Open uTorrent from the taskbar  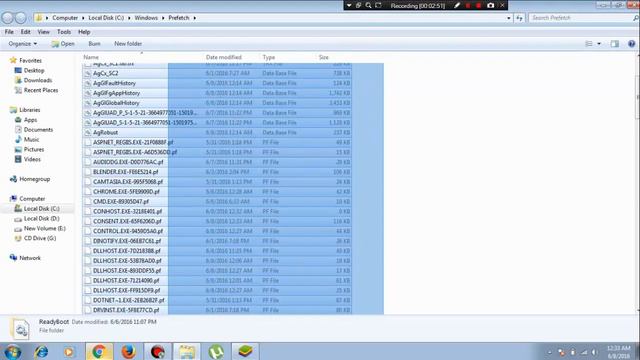(x=216, y=351)
